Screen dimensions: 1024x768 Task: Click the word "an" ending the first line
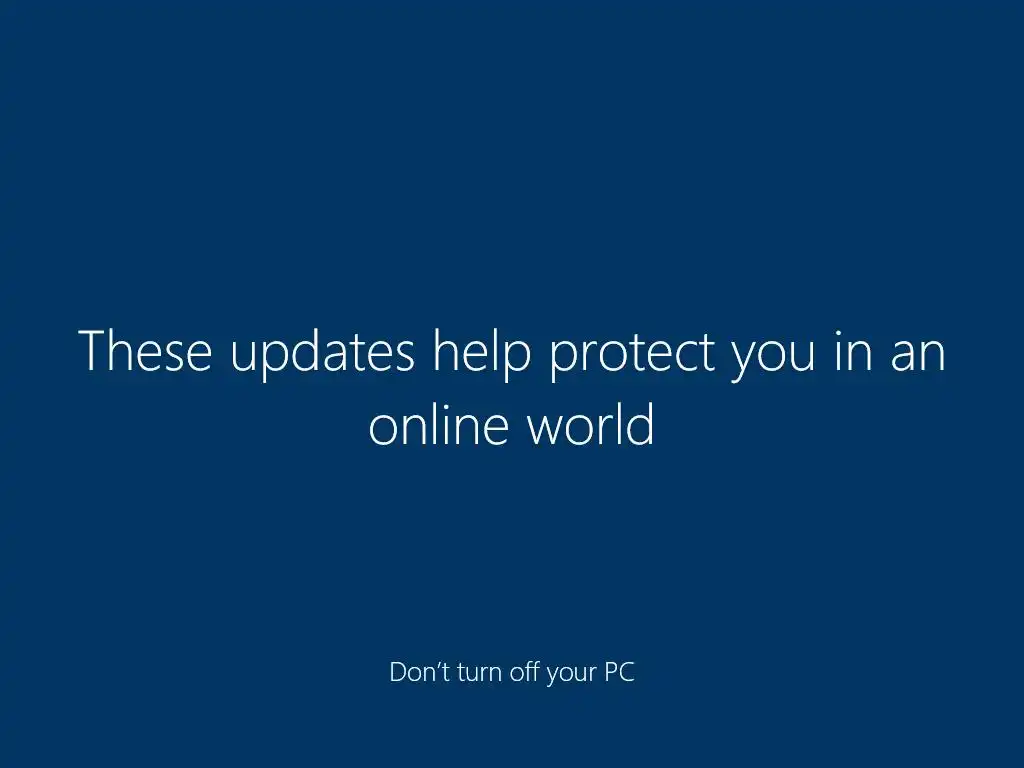click(x=918, y=355)
